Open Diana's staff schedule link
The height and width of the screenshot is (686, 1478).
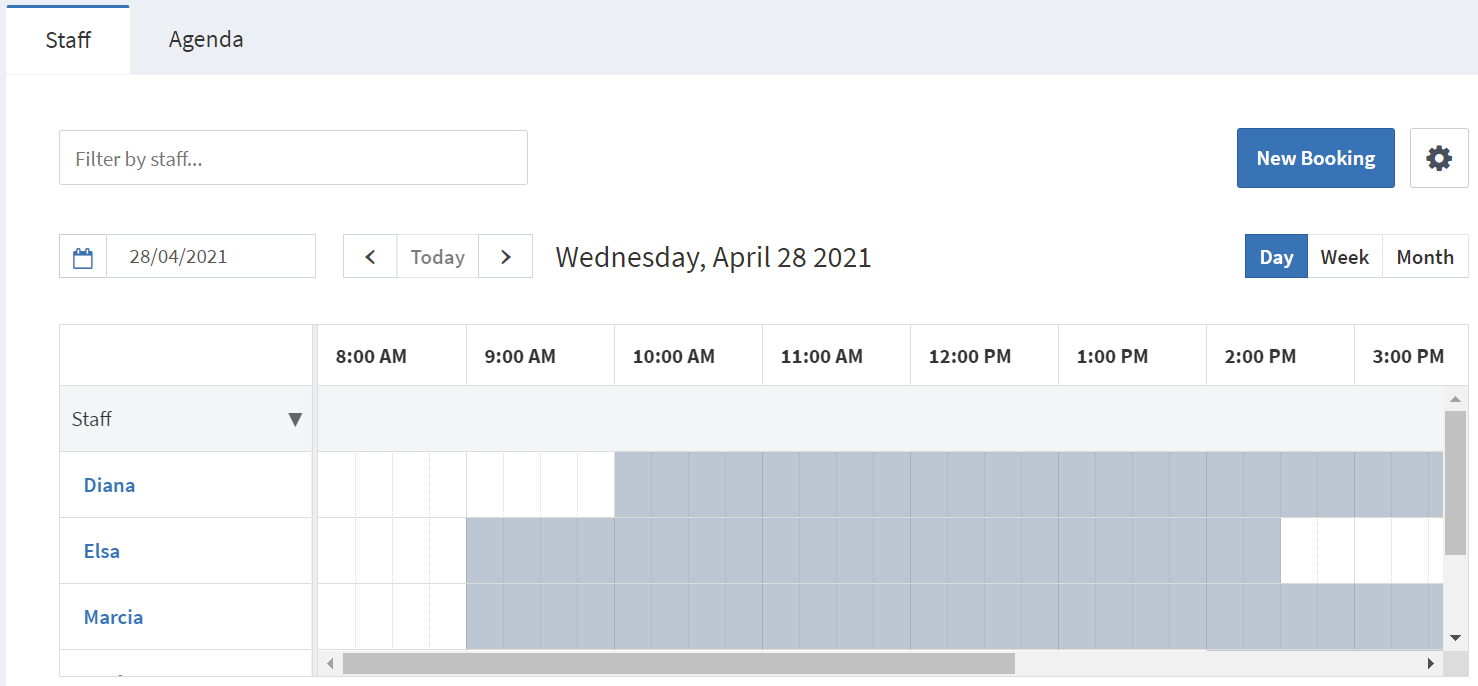coord(109,485)
